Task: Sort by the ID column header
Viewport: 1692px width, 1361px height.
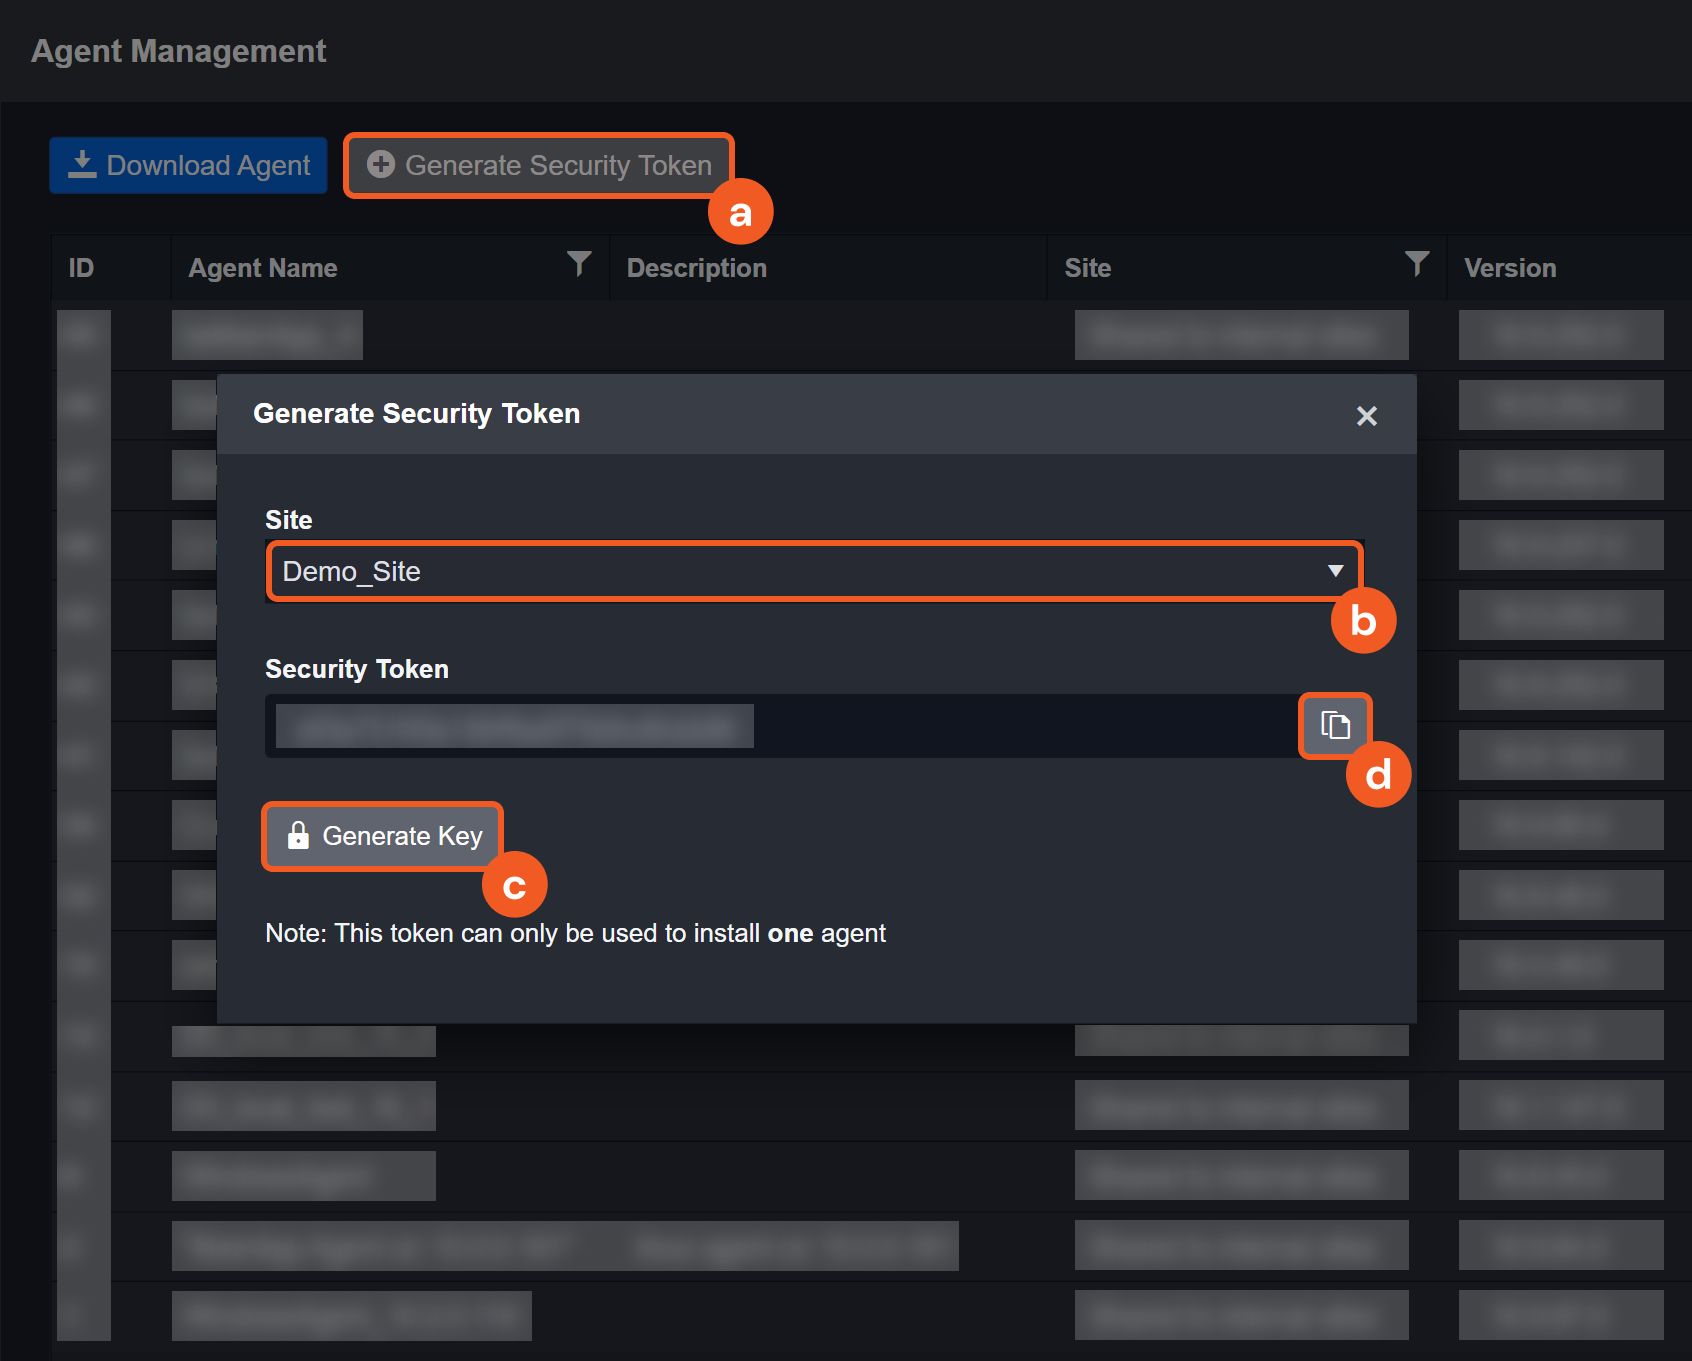Action: tap(81, 268)
